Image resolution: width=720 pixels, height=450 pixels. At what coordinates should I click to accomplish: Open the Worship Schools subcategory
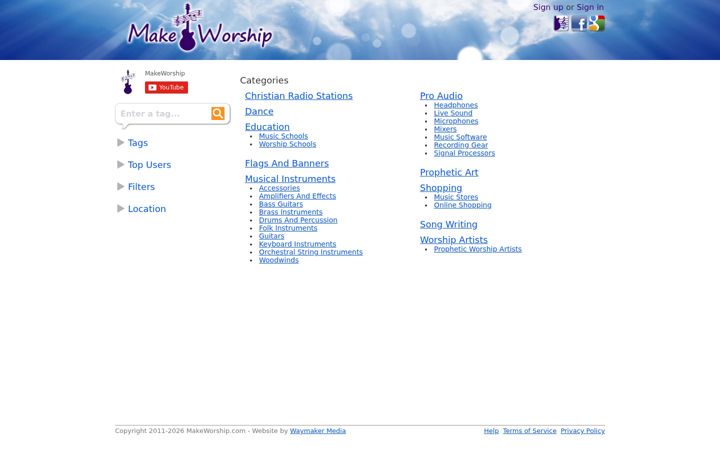(x=287, y=144)
